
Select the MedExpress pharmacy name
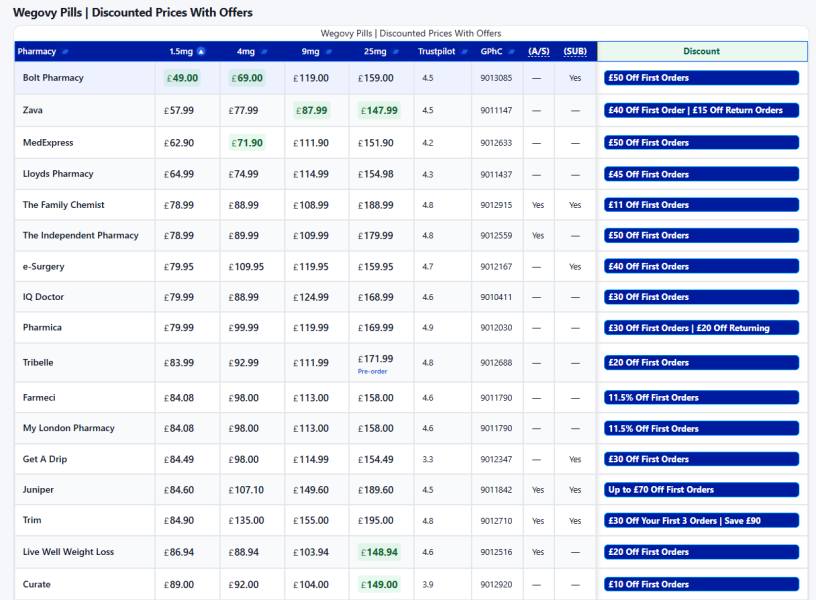[48, 143]
